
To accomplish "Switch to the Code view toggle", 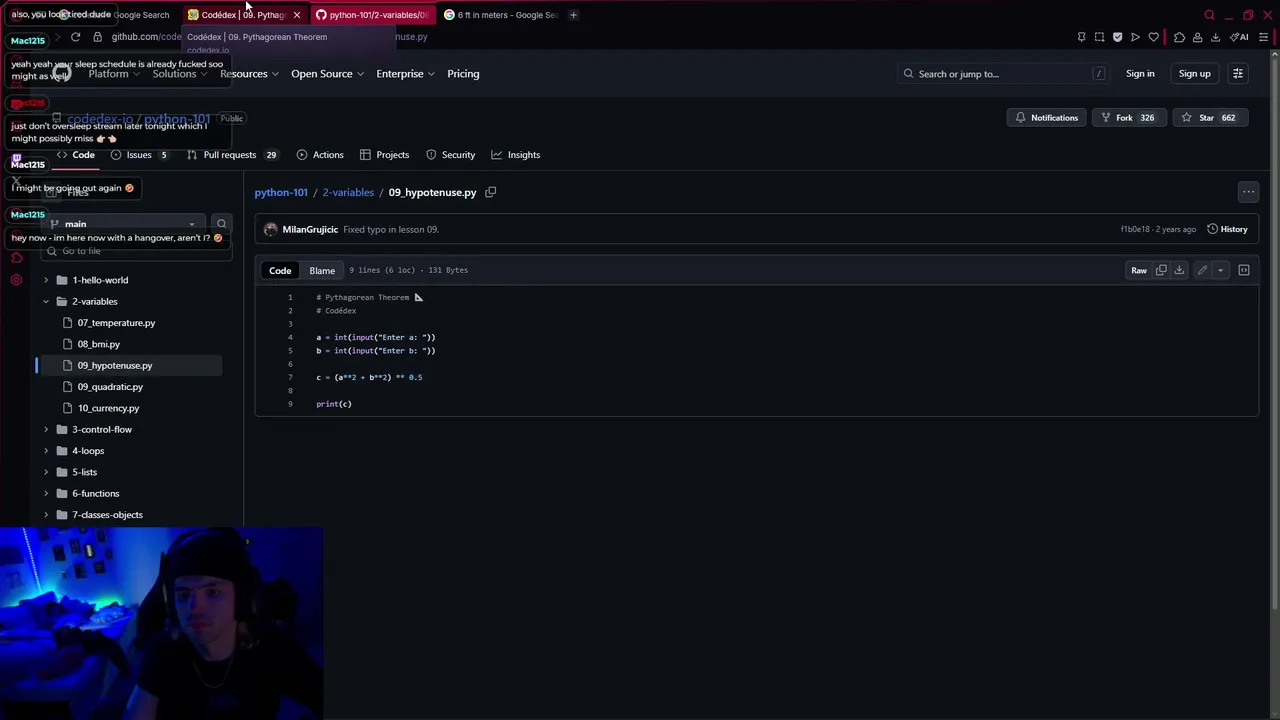I will click(x=280, y=270).
